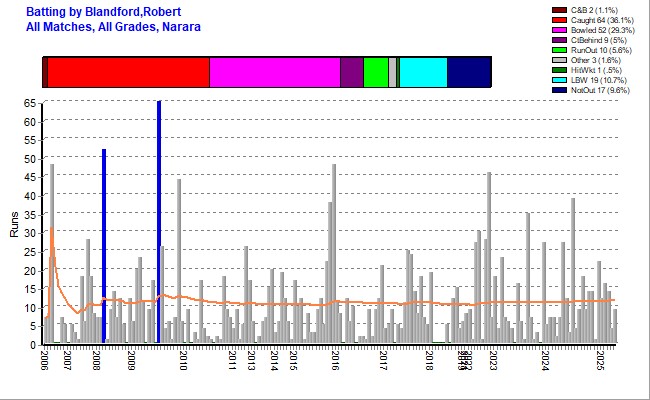650x400 pixels.
Task: Click the 'All Matches, All Grades, Narara' subtitle
Action: coord(115,26)
